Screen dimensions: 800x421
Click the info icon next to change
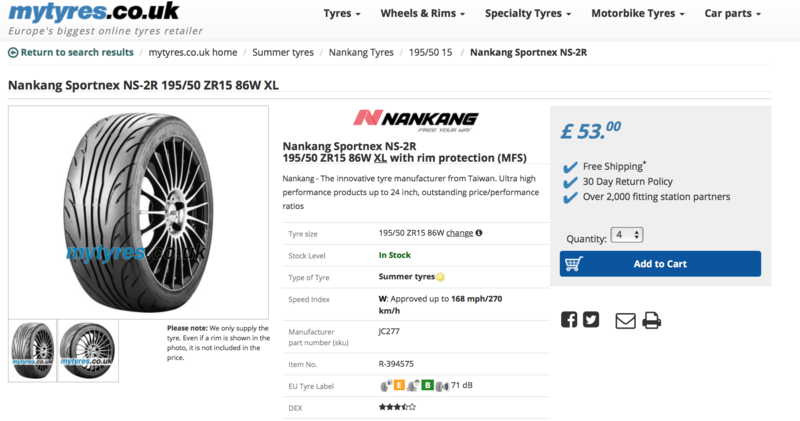[x=479, y=233]
